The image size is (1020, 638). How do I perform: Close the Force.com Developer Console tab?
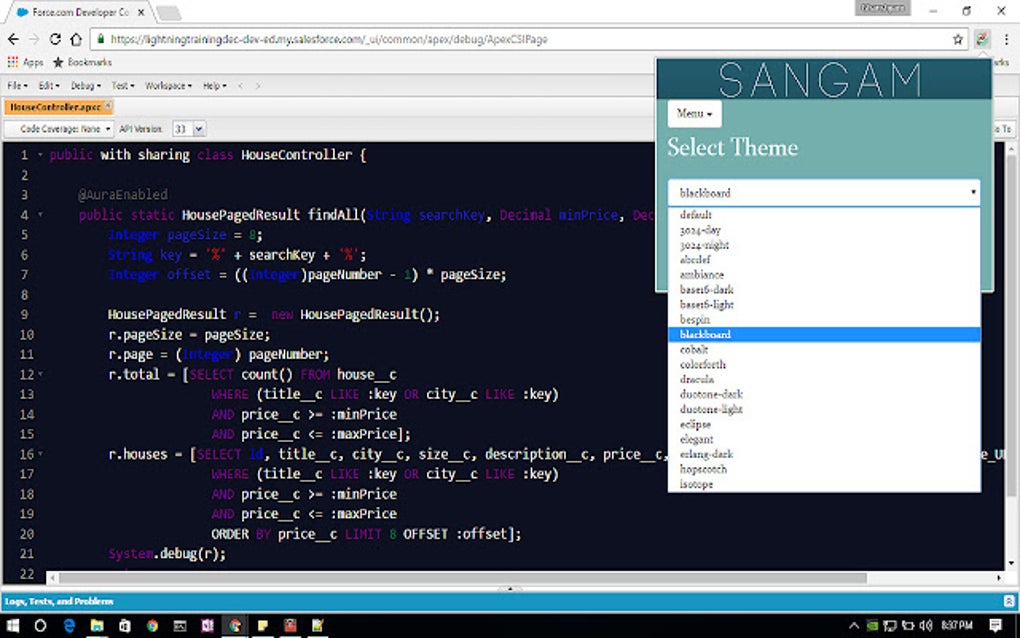pyautogui.click(x=141, y=12)
